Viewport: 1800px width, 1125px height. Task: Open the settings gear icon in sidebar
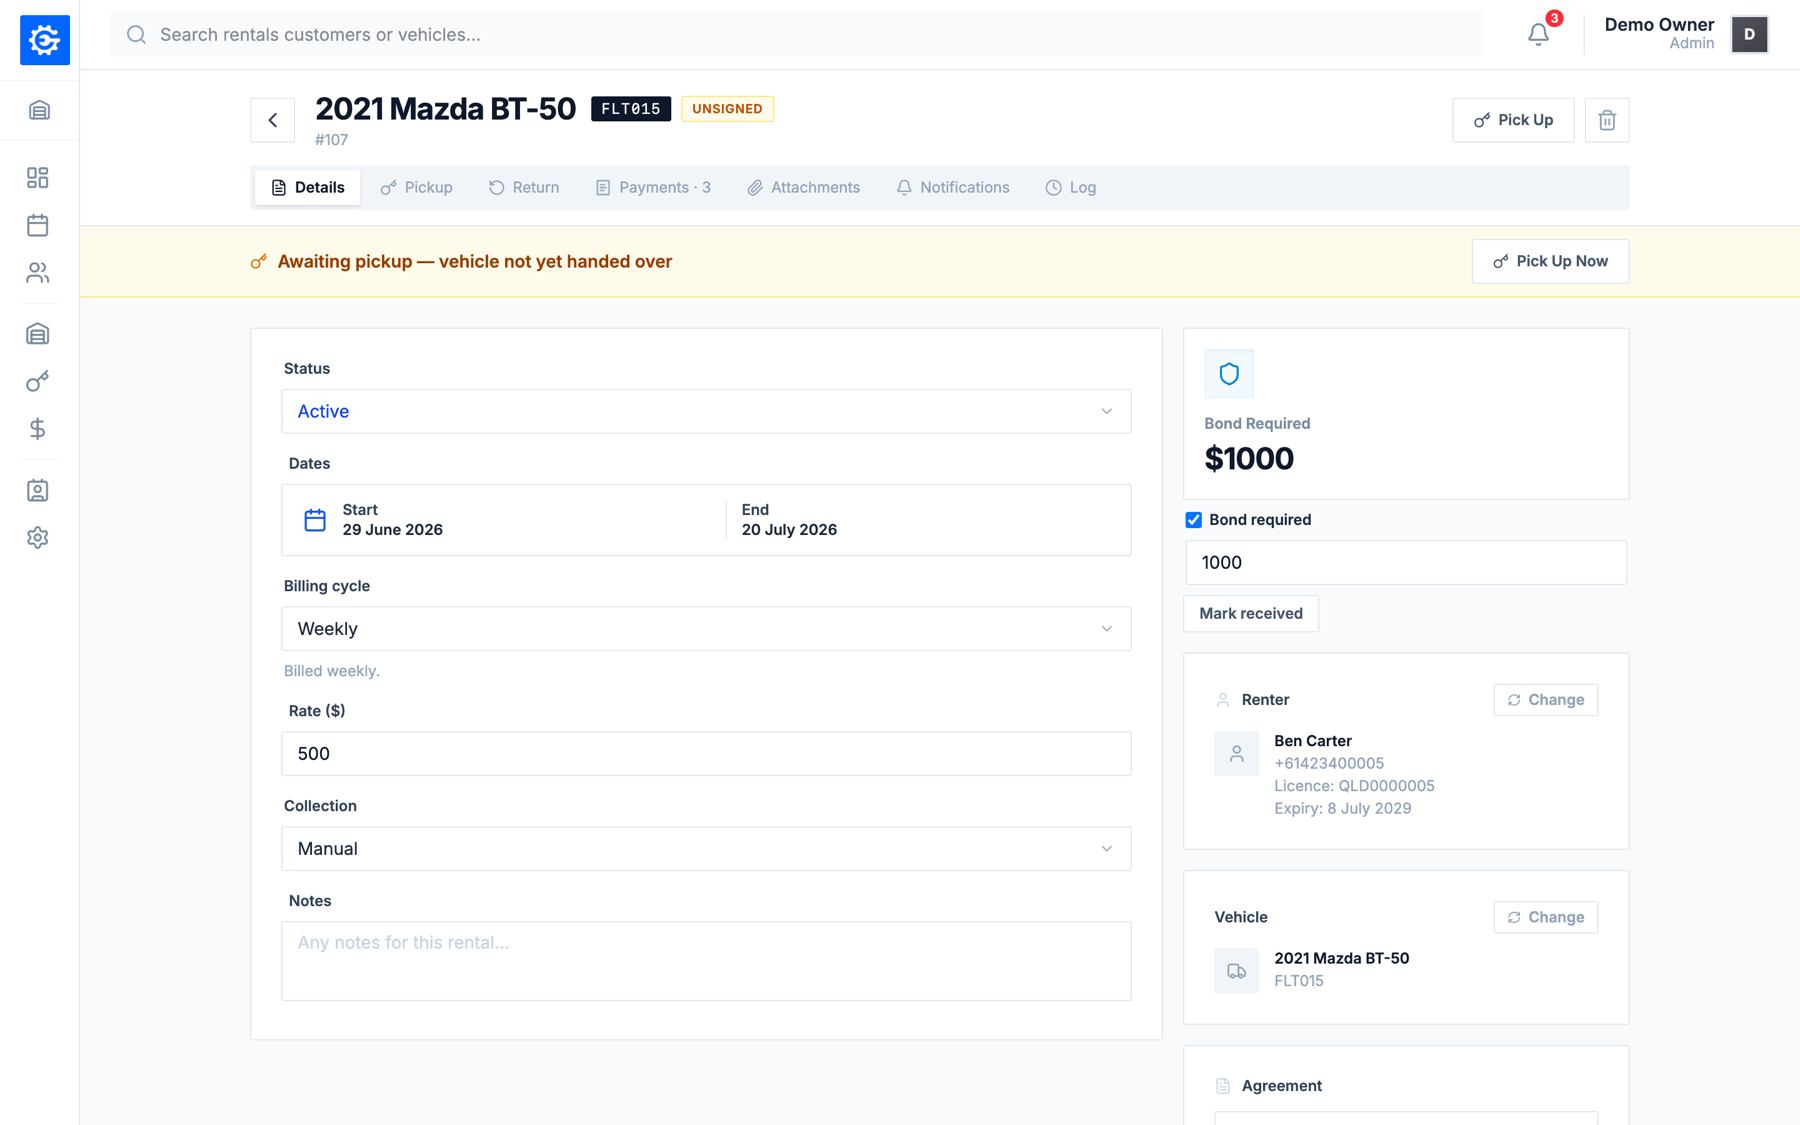coord(38,538)
